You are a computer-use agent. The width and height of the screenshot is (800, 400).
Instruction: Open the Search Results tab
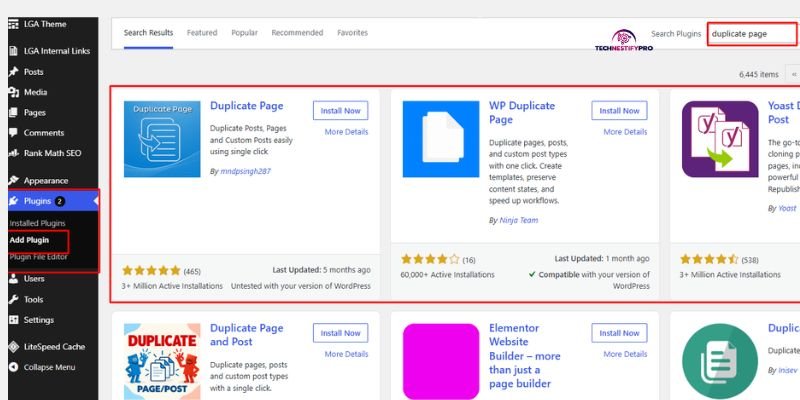(148, 33)
